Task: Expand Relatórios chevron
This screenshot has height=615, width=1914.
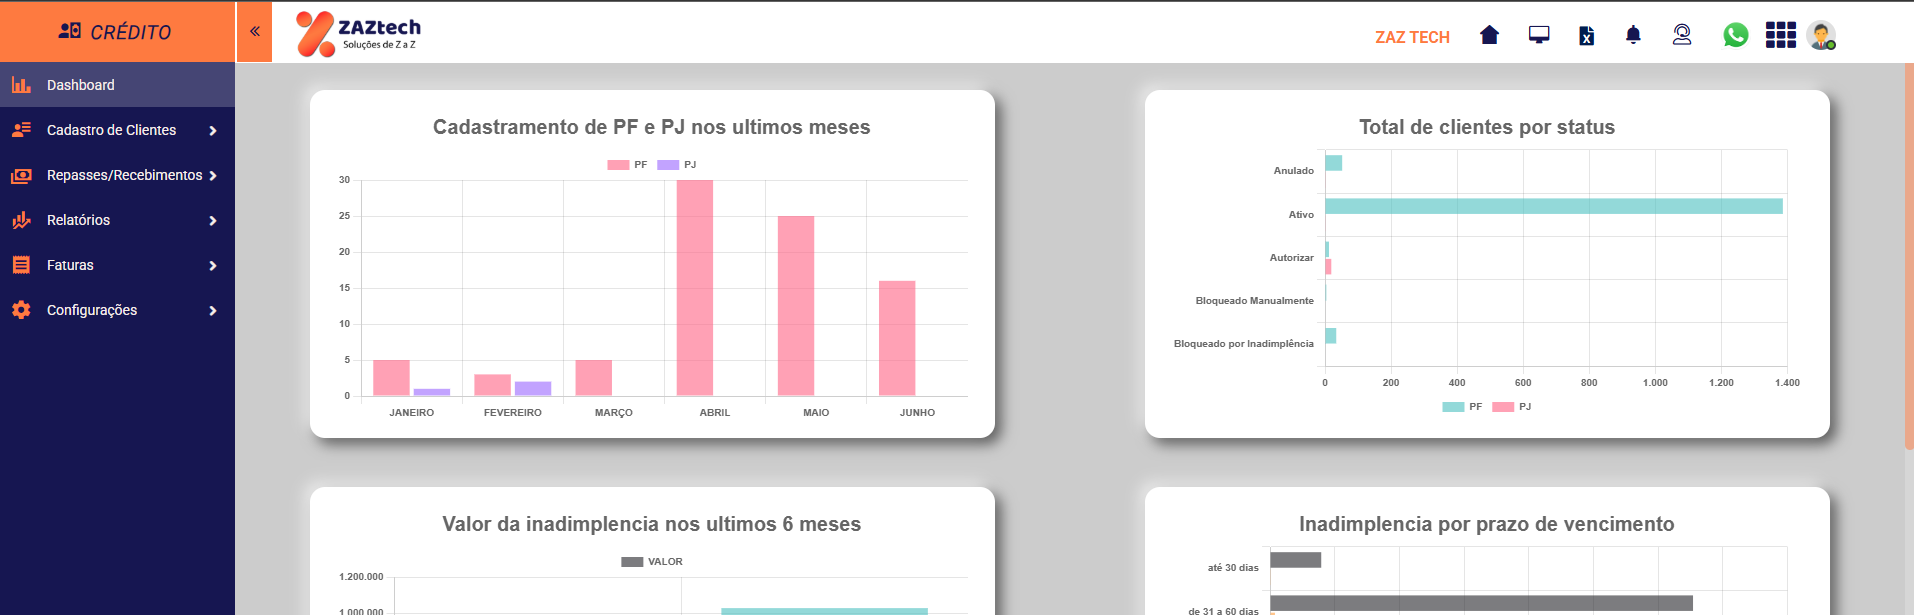Action: click(213, 221)
